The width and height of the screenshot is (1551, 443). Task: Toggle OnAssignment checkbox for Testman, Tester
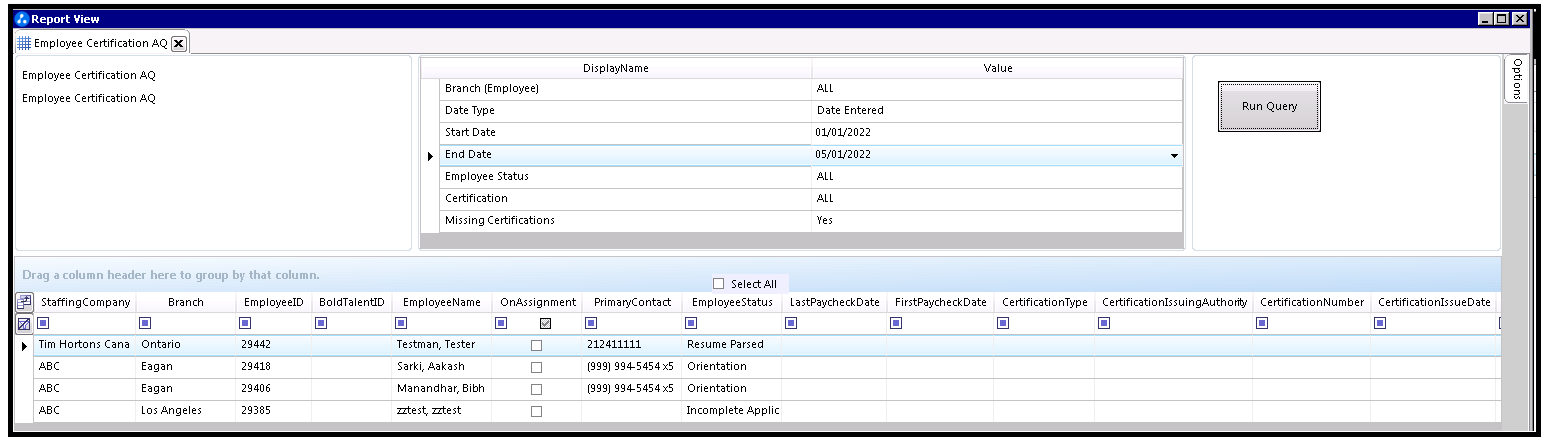coord(537,345)
